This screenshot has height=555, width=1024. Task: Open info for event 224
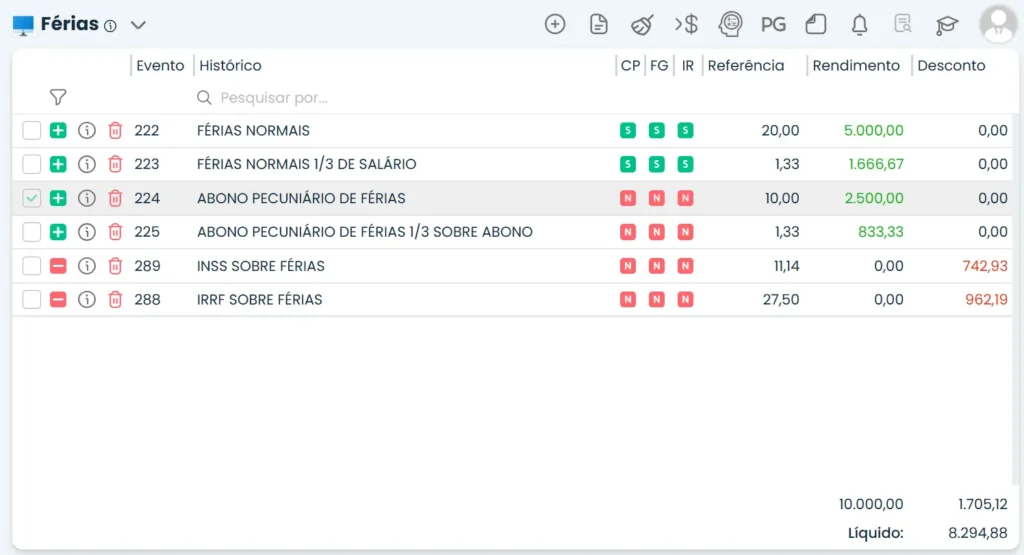click(87, 198)
